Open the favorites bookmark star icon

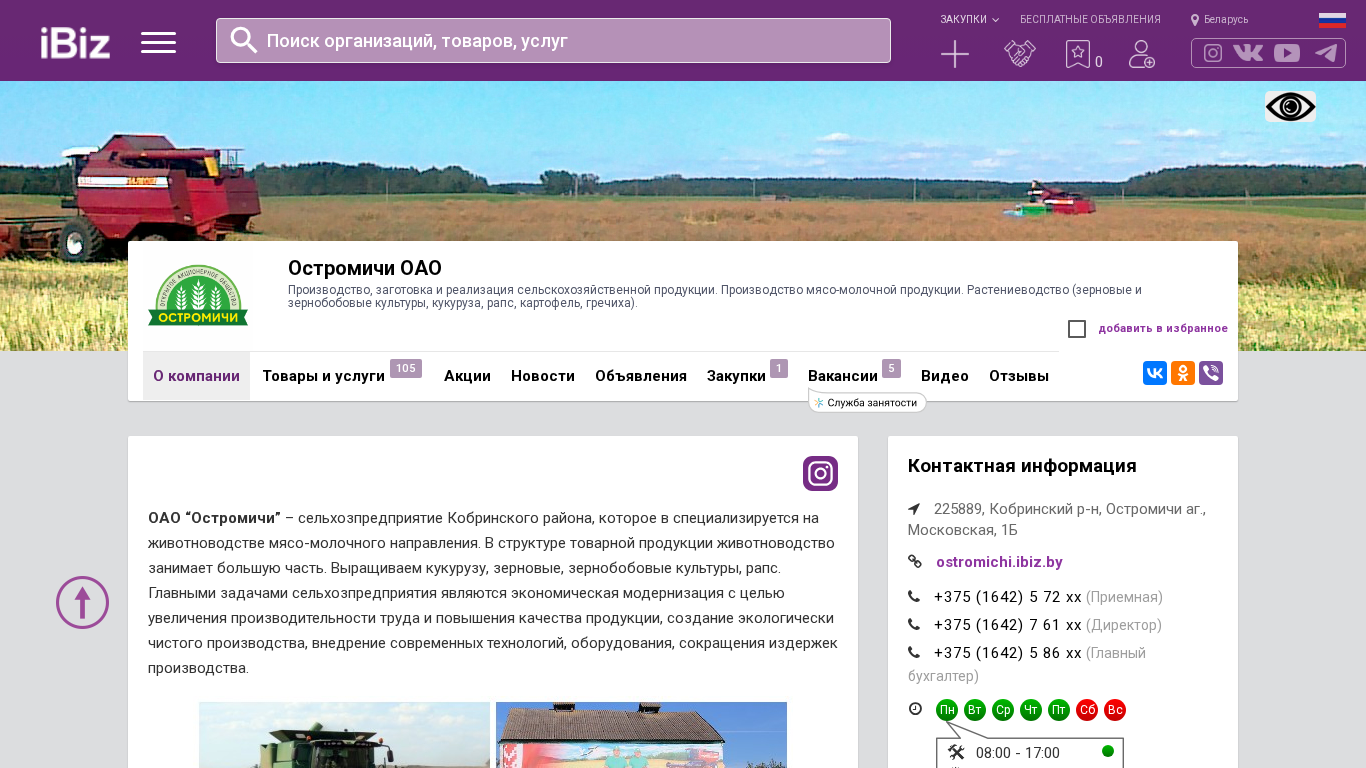[1078, 54]
